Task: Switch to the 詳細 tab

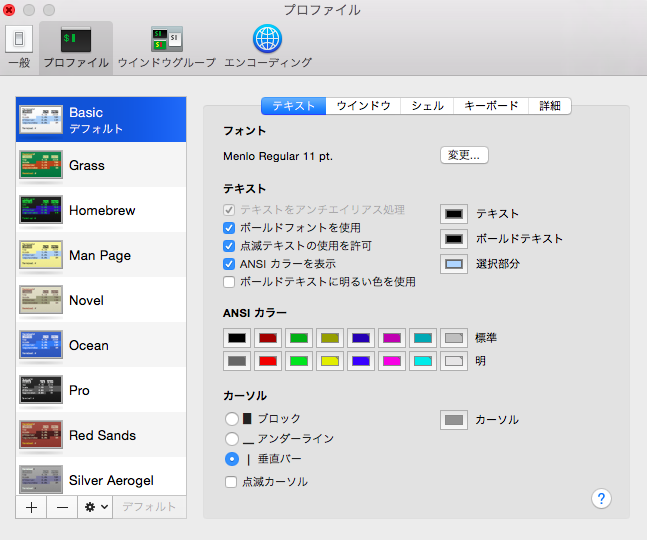Action: 550,106
